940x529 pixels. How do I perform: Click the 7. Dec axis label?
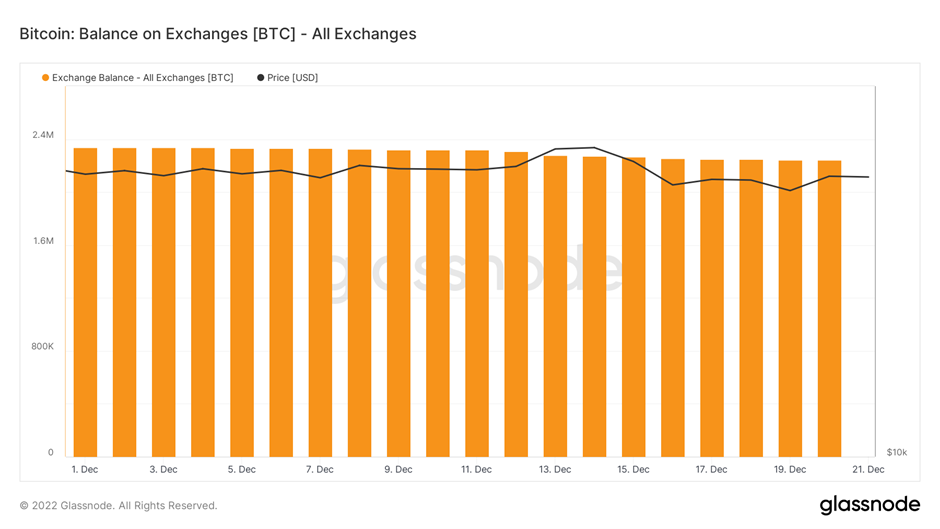pyautogui.click(x=320, y=470)
